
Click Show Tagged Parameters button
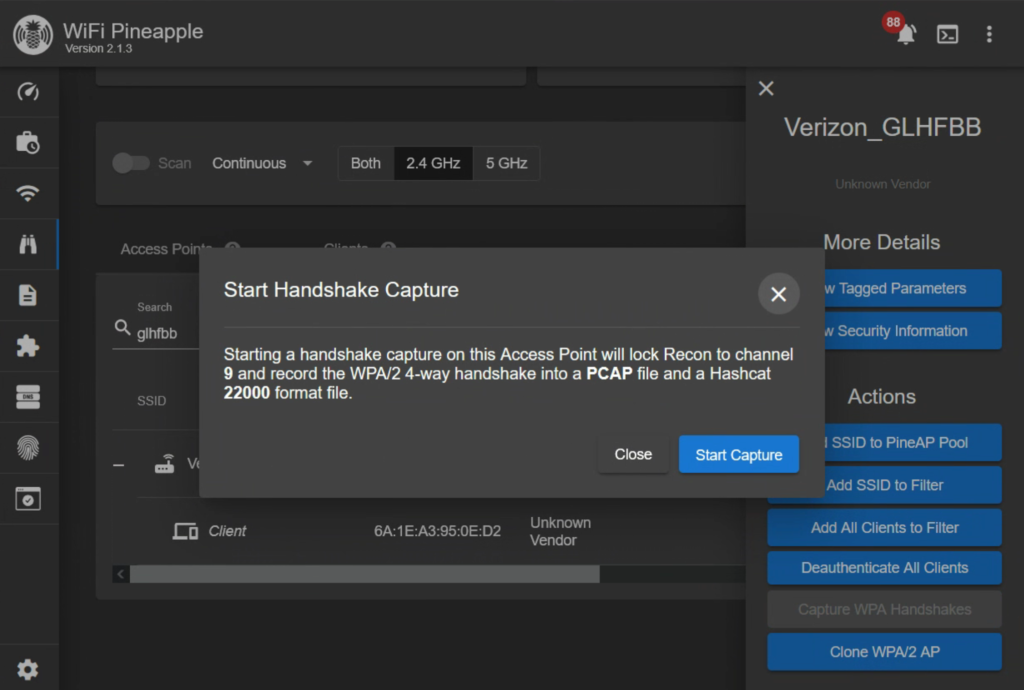pyautogui.click(x=912, y=288)
